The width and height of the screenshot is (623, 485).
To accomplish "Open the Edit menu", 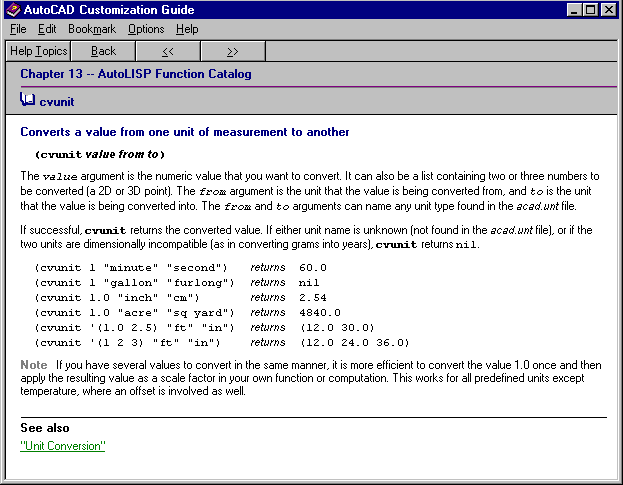I will click(x=47, y=29).
